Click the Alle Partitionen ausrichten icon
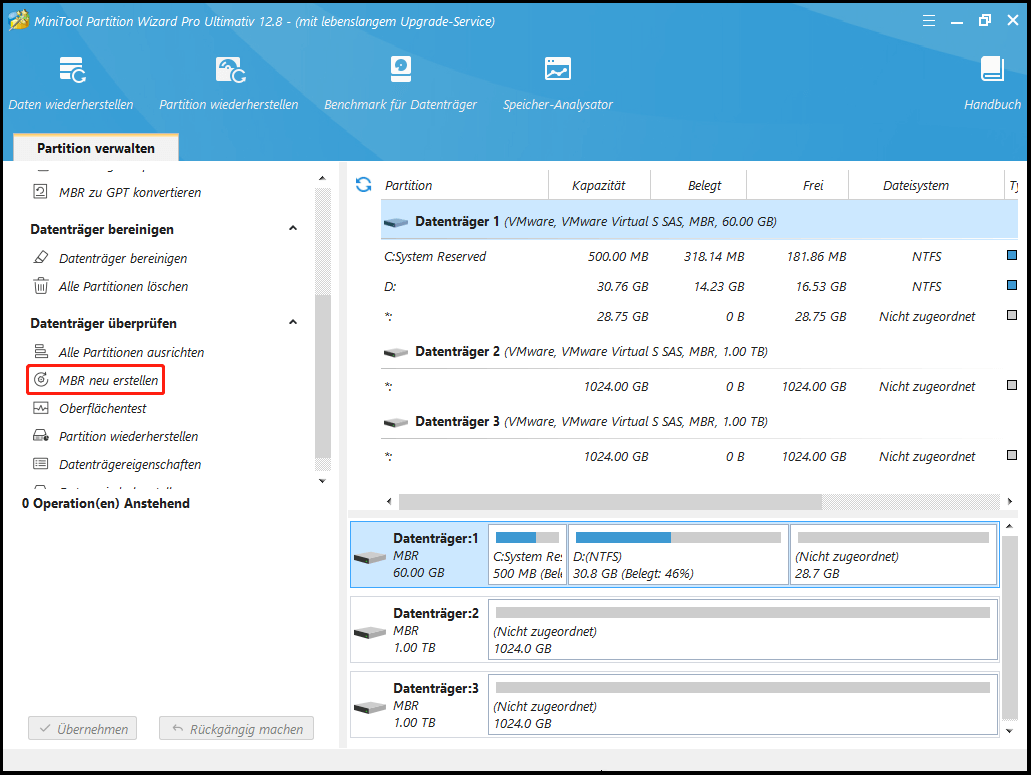Image resolution: width=1031 pixels, height=775 pixels. pyautogui.click(x=41, y=352)
